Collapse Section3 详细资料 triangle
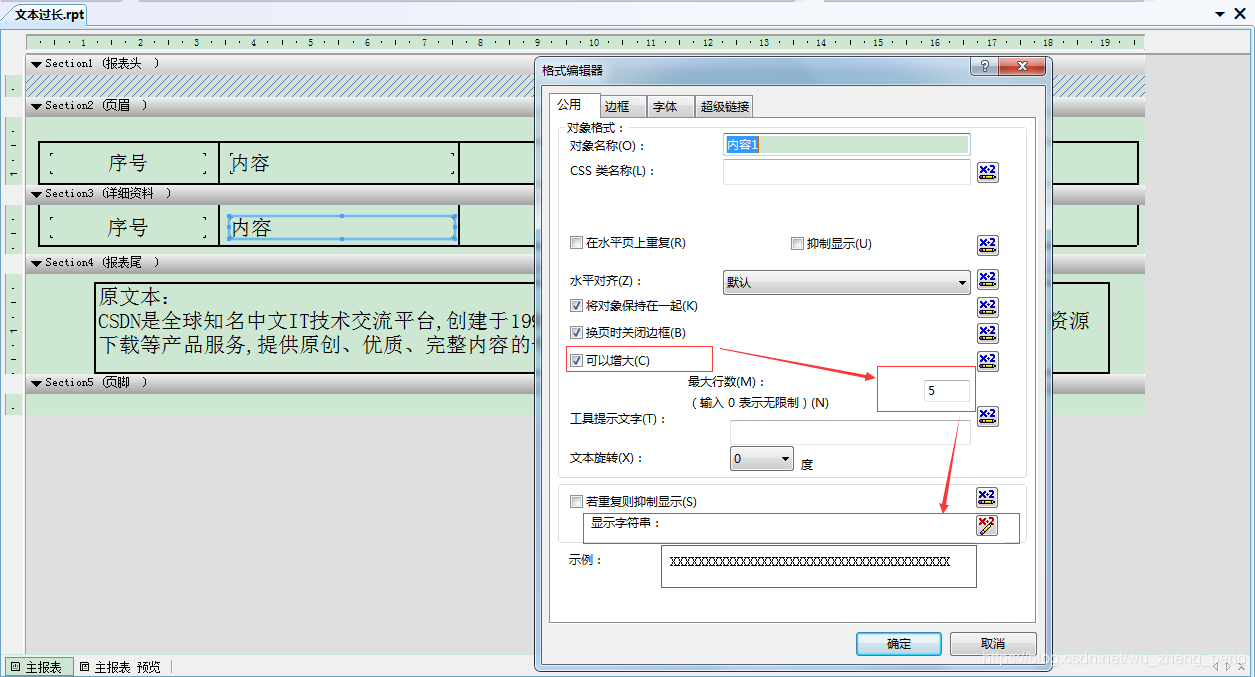 (36, 194)
